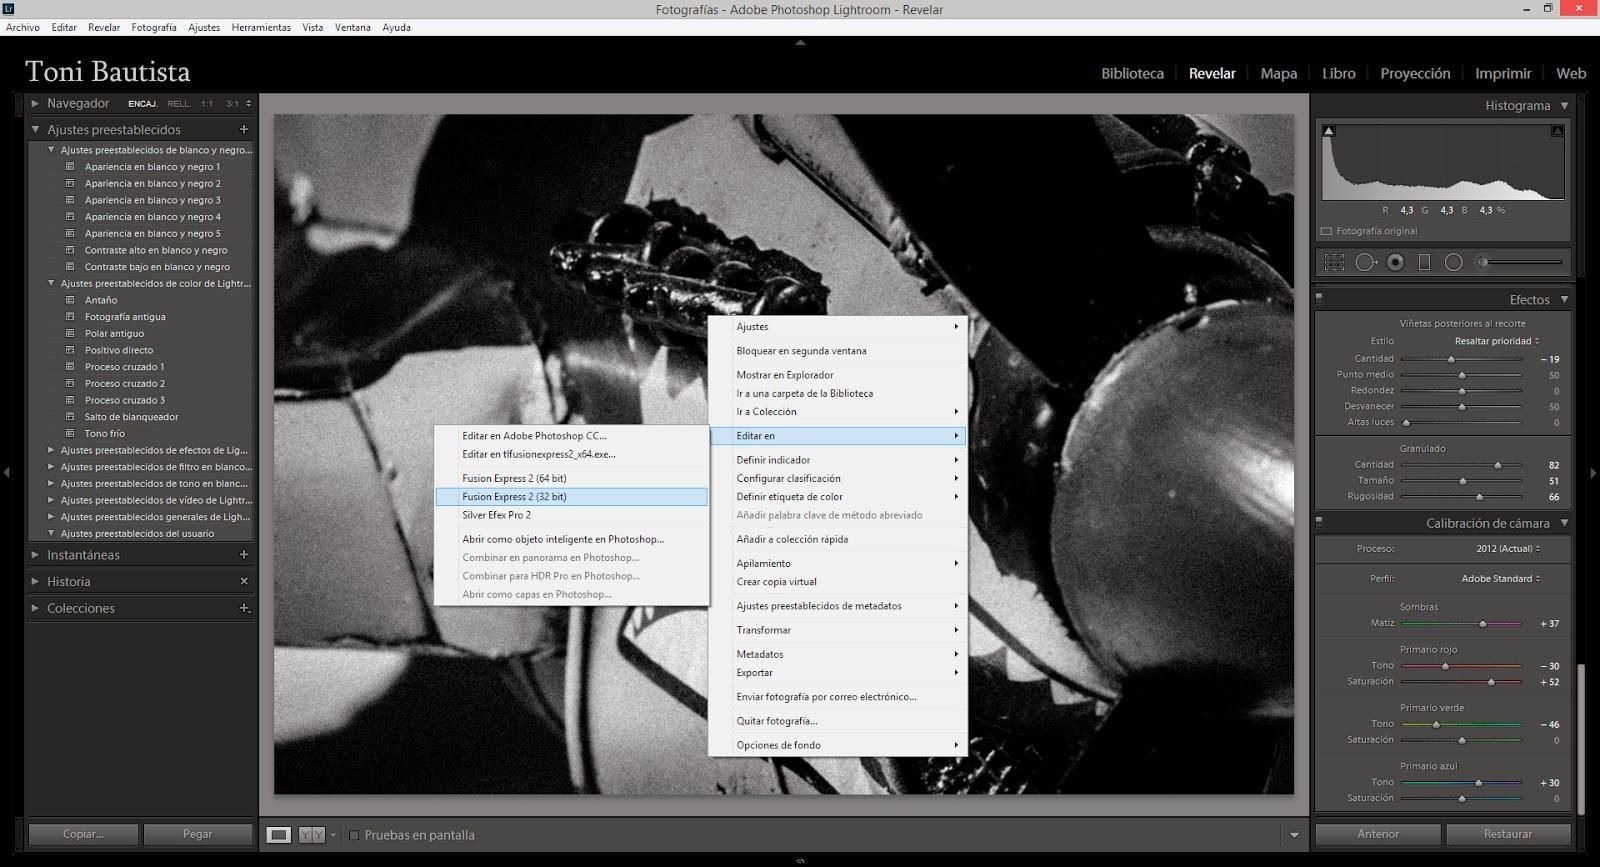Screen dimensions: 1600x867
Task: Adjust the Primario rojo Tono slider
Action: pyautogui.click(x=1445, y=666)
